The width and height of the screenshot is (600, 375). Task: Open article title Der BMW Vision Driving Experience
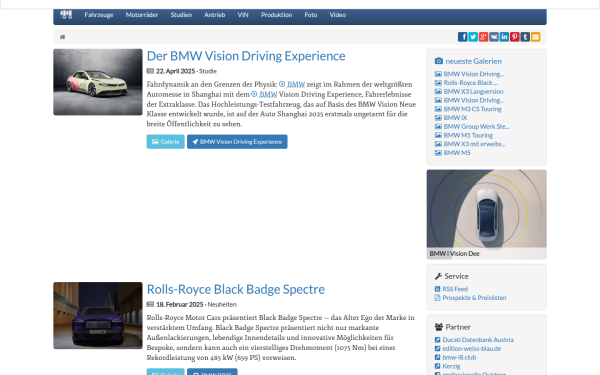(x=246, y=56)
